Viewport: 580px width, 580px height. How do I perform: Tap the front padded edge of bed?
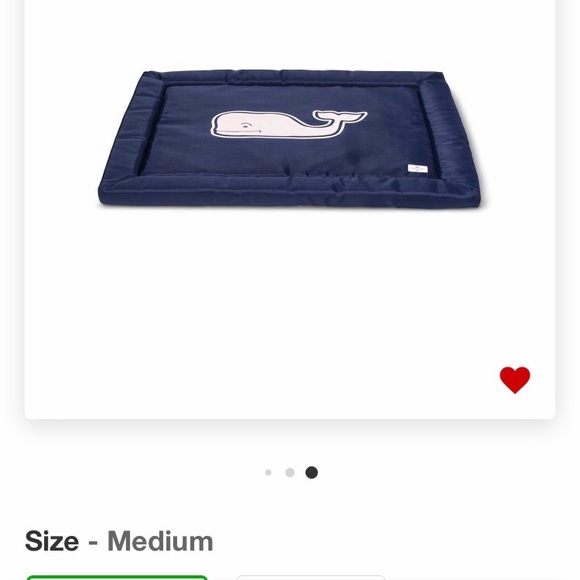(x=289, y=190)
